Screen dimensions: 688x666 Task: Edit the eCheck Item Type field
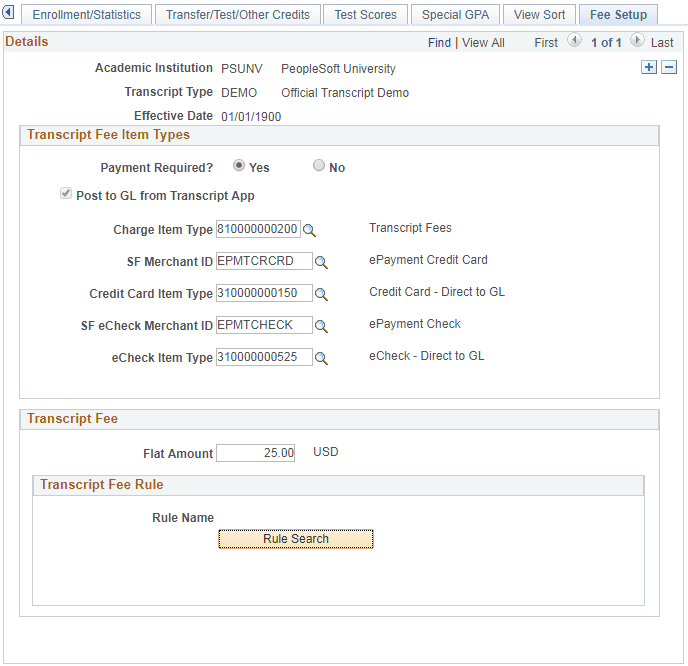click(x=264, y=357)
